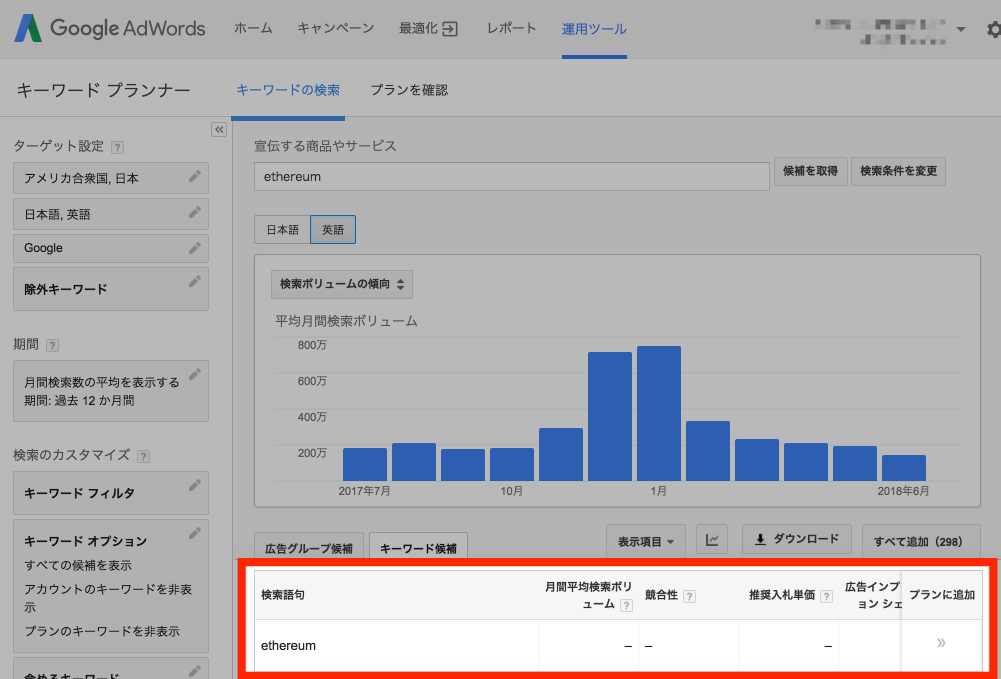Open the settings gear icon
The image size is (1001, 679).
pos(993,29)
